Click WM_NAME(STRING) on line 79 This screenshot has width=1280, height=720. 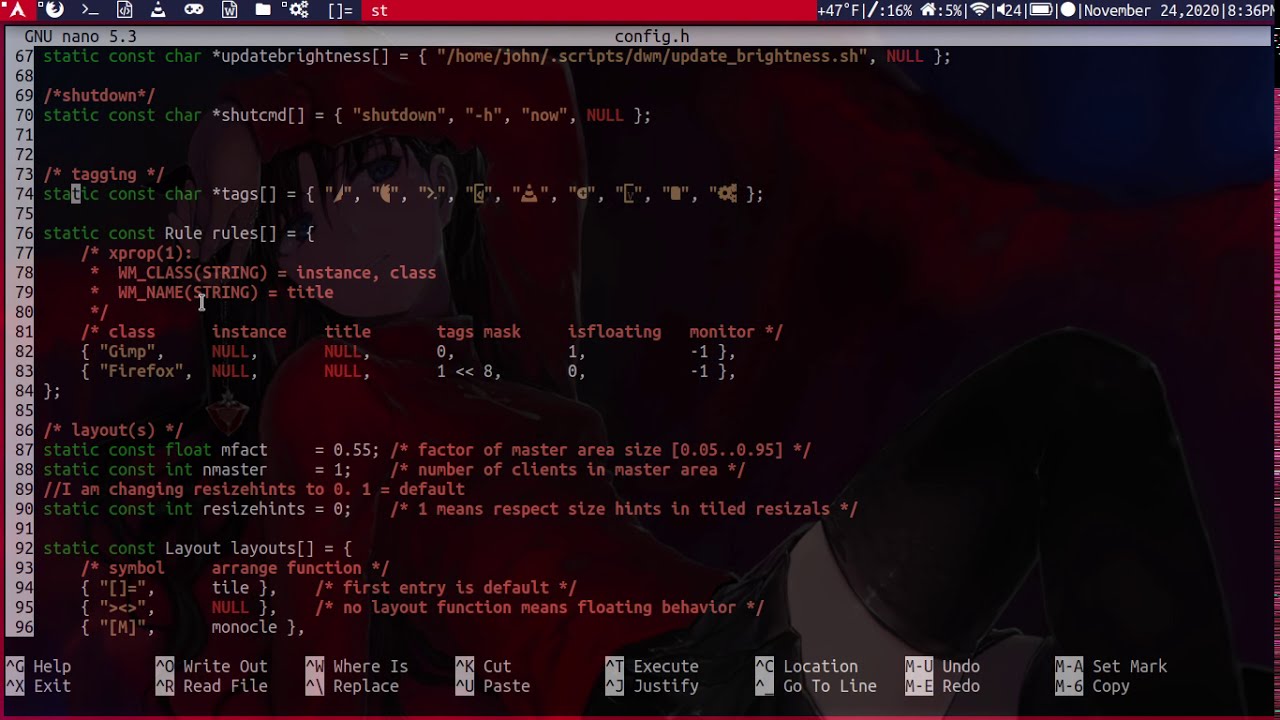tap(188, 293)
